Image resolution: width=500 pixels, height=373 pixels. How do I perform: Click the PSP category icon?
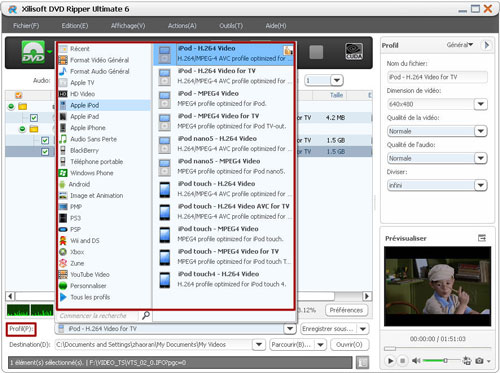tap(63, 229)
